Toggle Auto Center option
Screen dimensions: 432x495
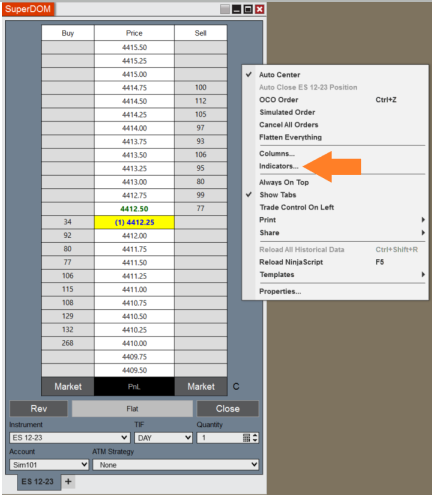coord(279,75)
